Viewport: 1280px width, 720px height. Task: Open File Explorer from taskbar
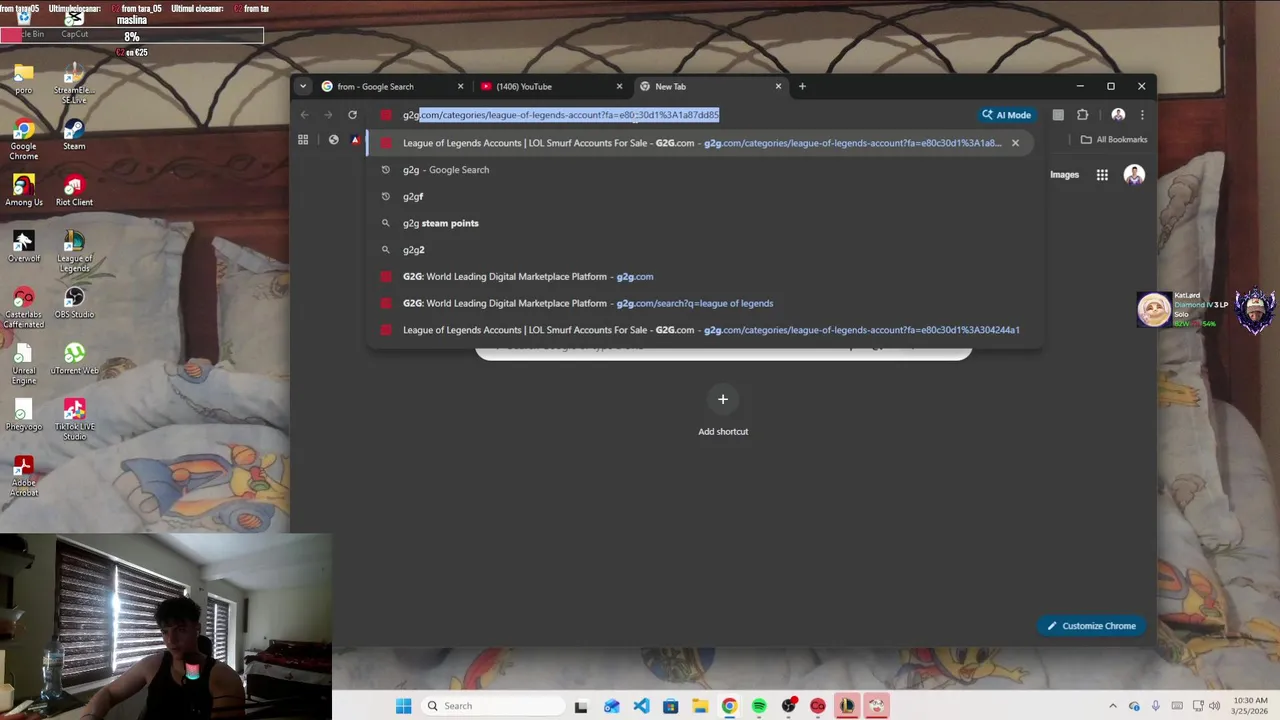click(700, 706)
